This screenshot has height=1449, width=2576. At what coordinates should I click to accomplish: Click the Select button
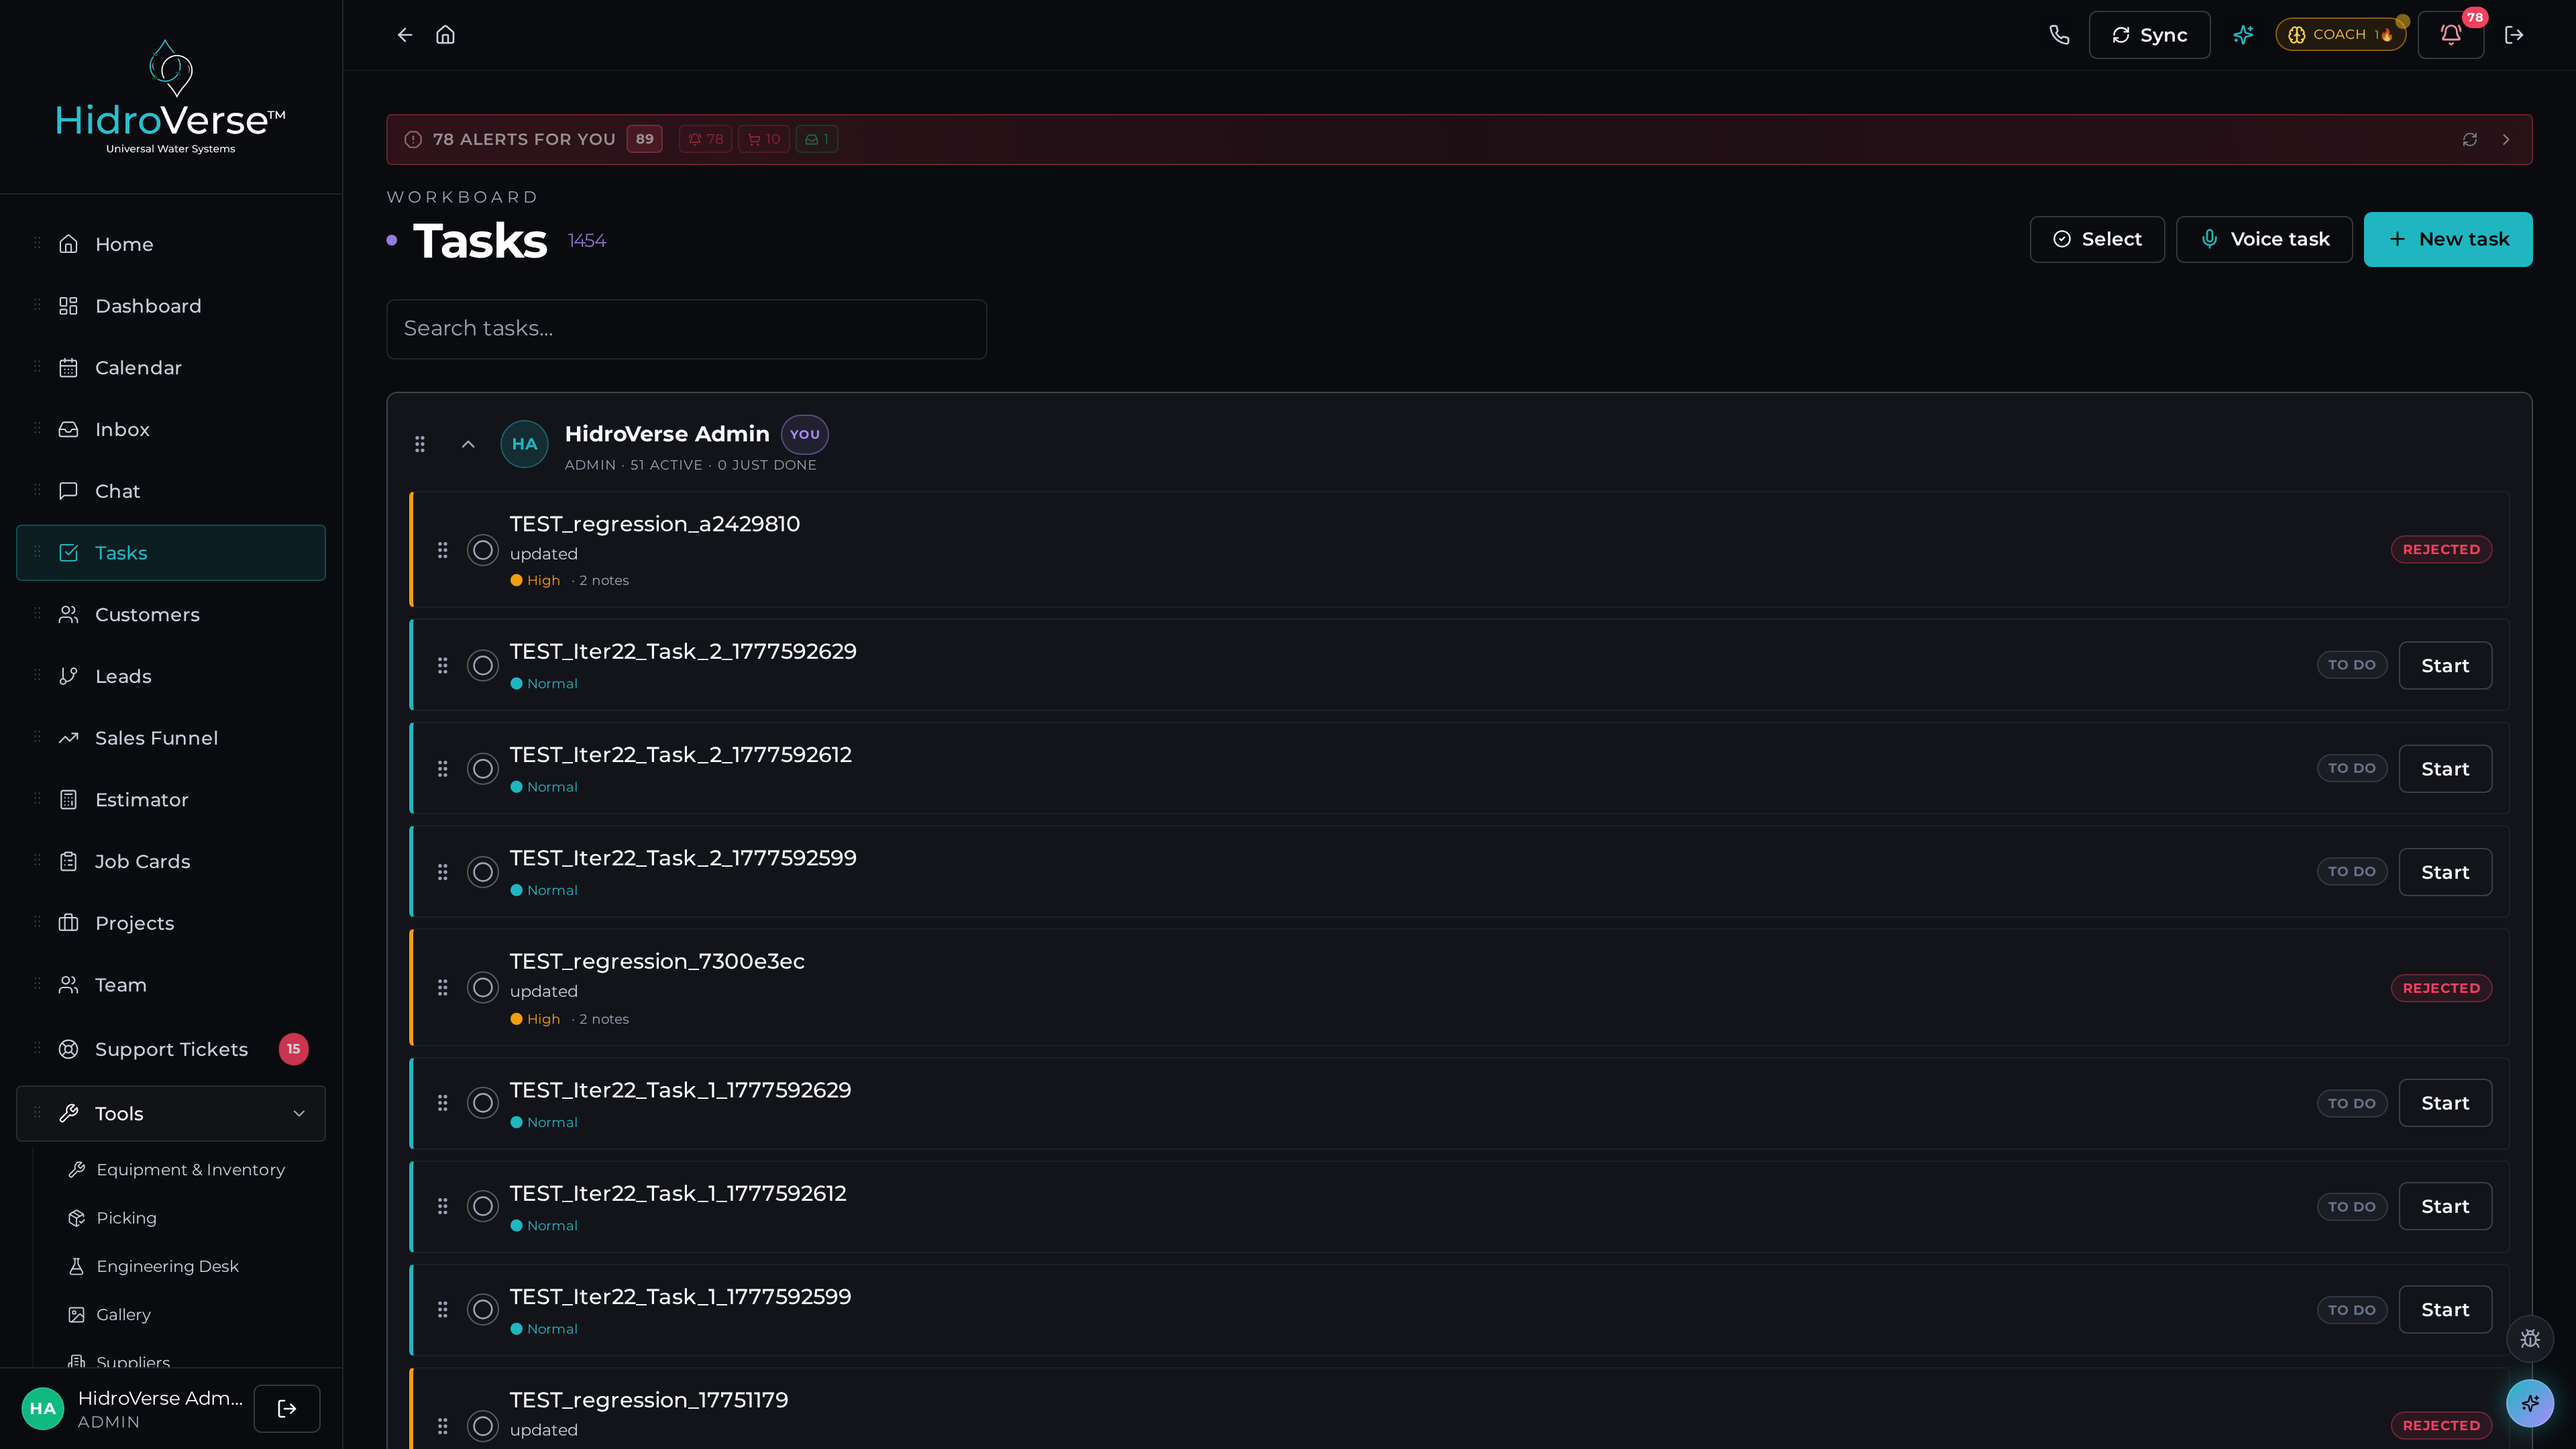pos(2097,240)
